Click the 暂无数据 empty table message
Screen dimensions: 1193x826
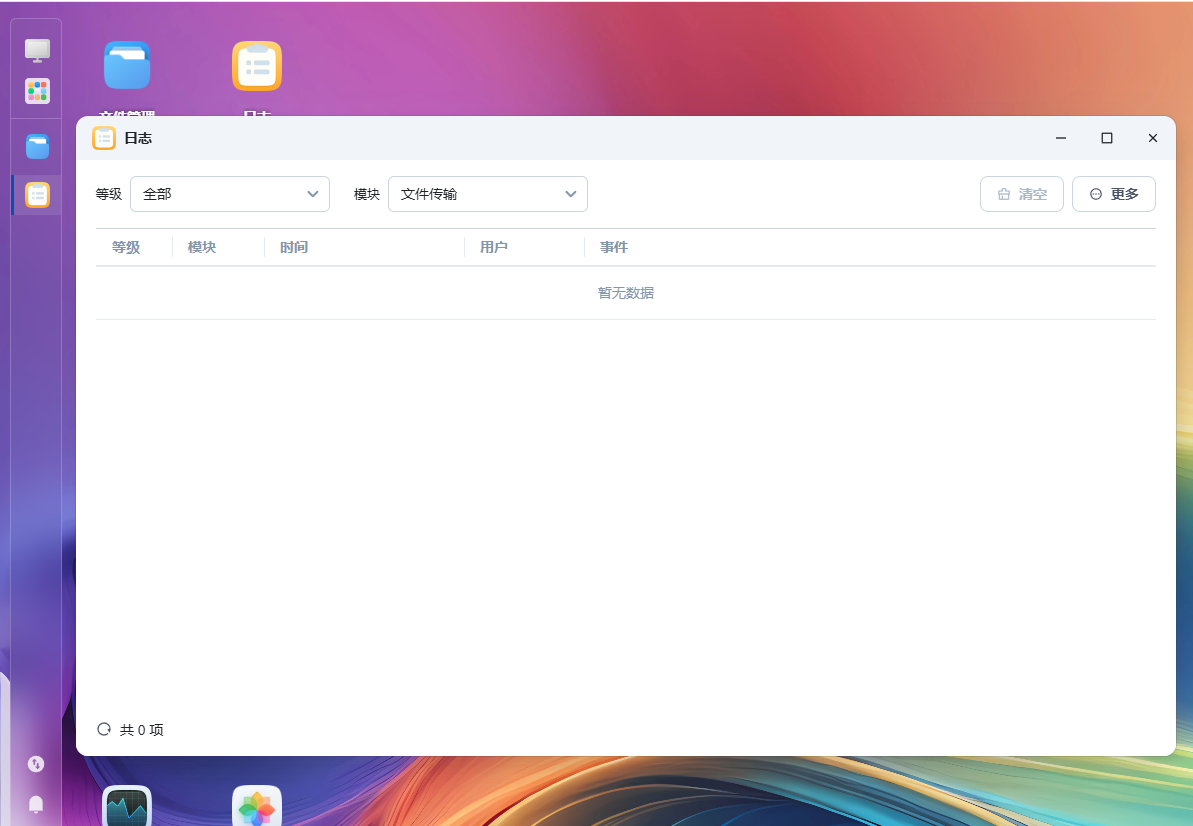pyautogui.click(x=625, y=293)
